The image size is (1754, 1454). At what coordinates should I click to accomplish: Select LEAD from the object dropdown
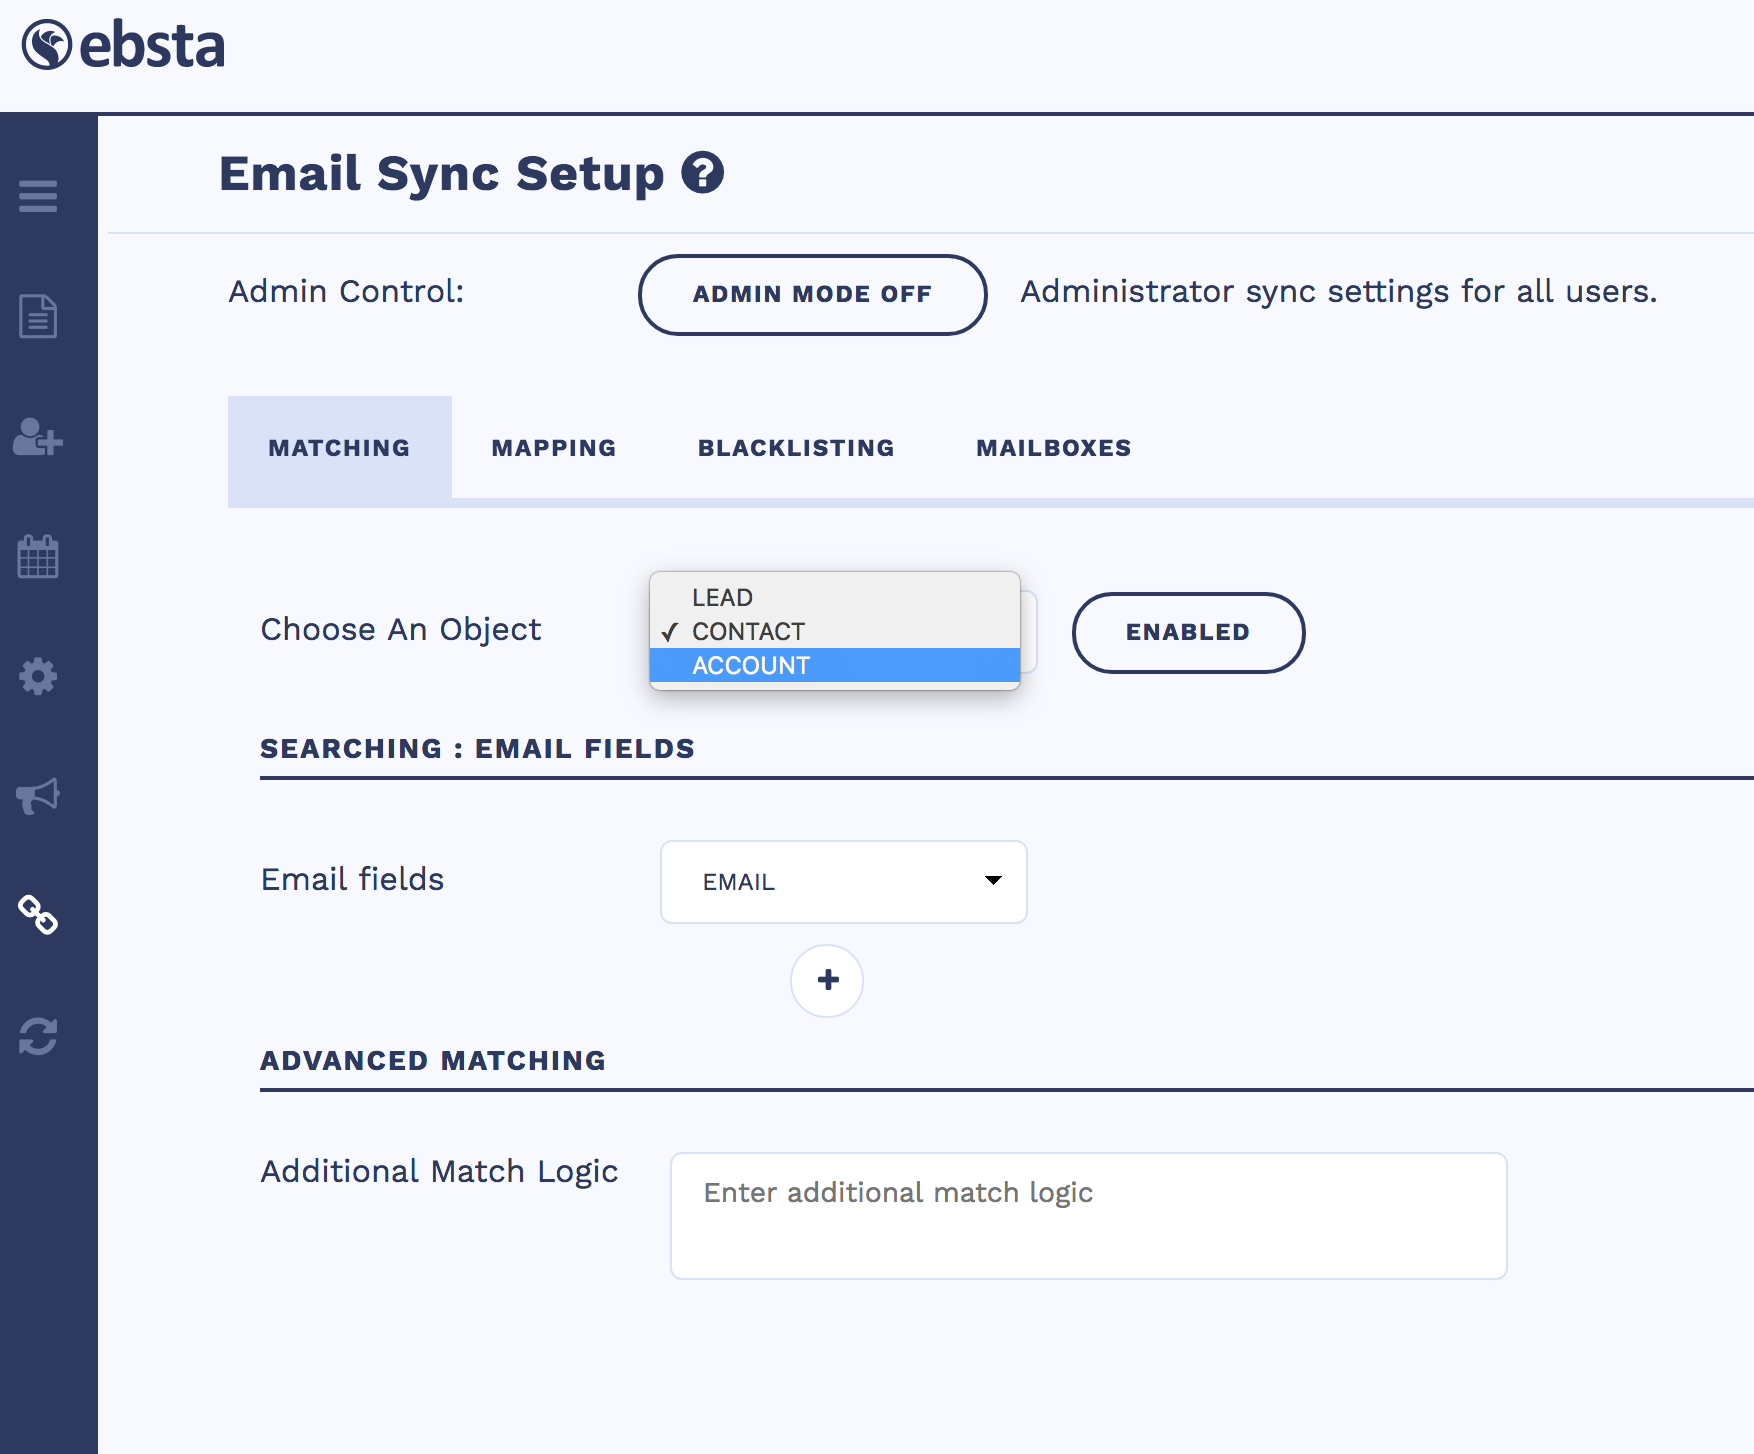(x=722, y=597)
